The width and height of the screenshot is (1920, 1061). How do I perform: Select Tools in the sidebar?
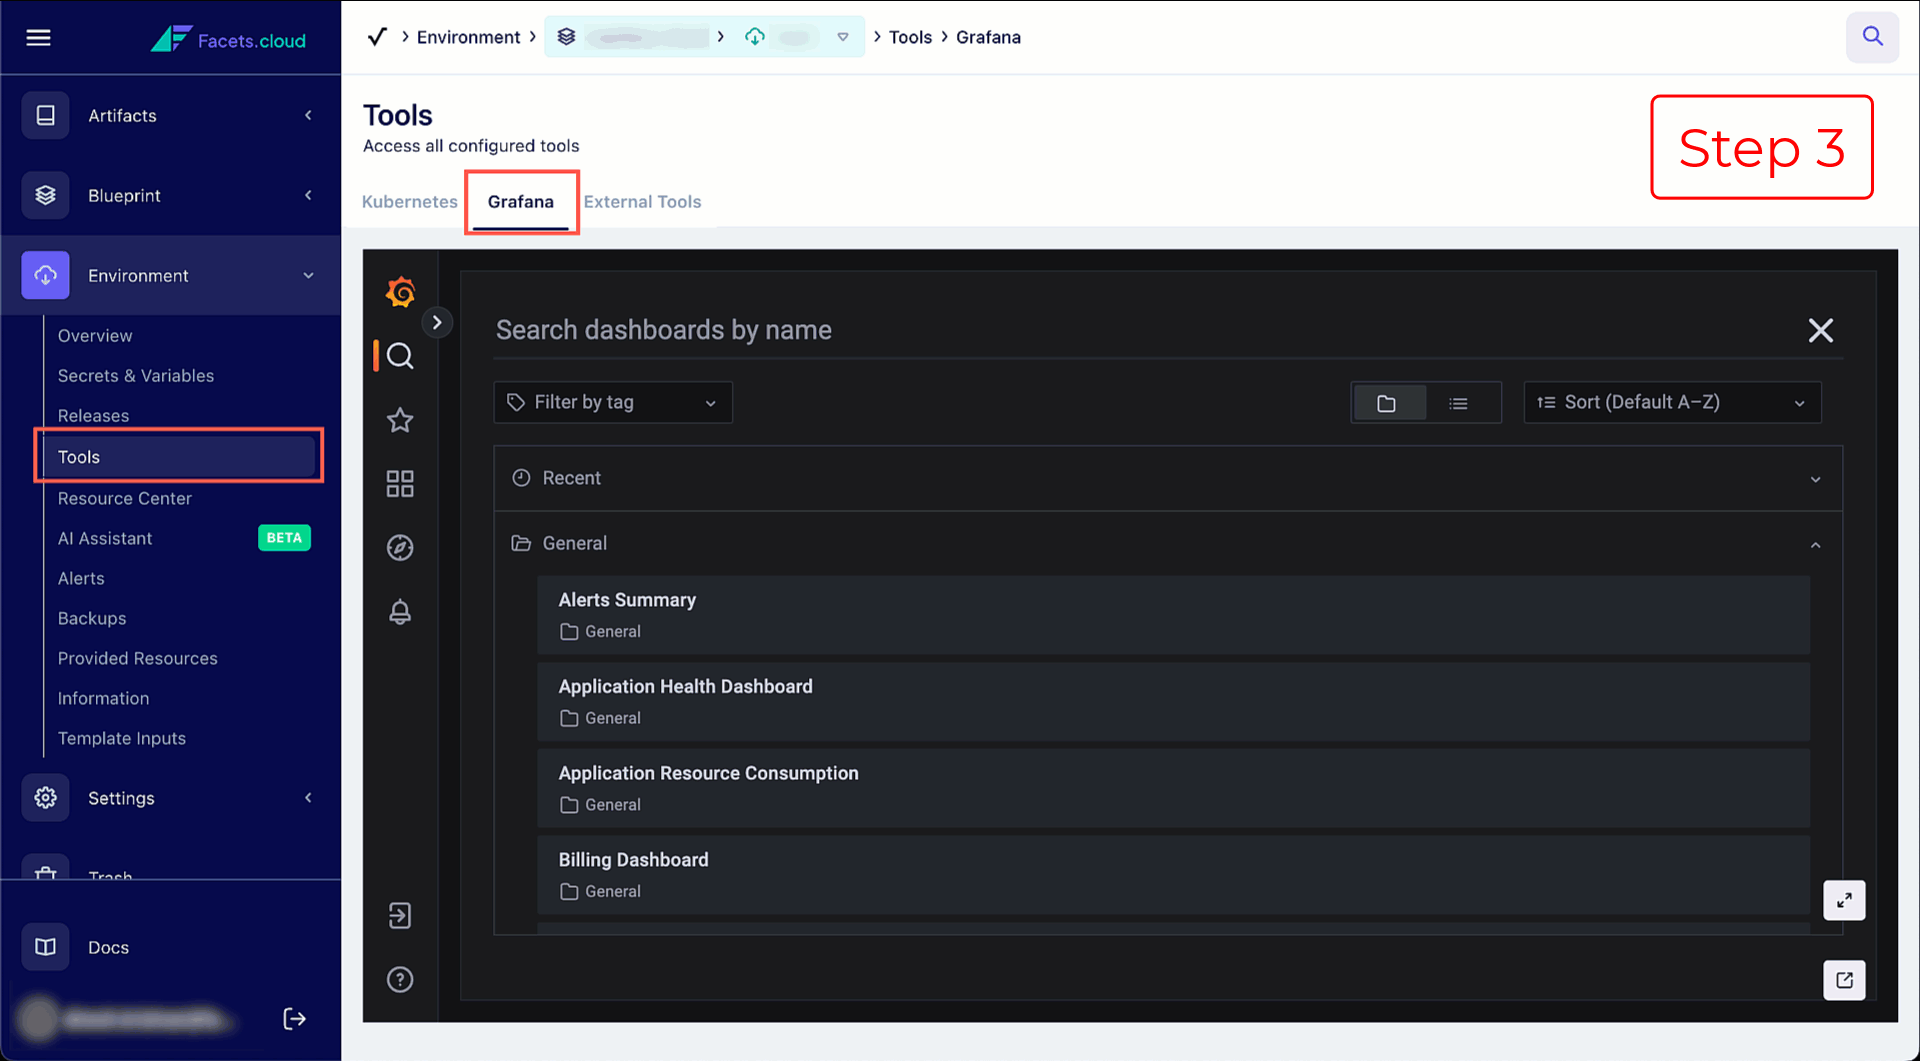pyautogui.click(x=180, y=457)
